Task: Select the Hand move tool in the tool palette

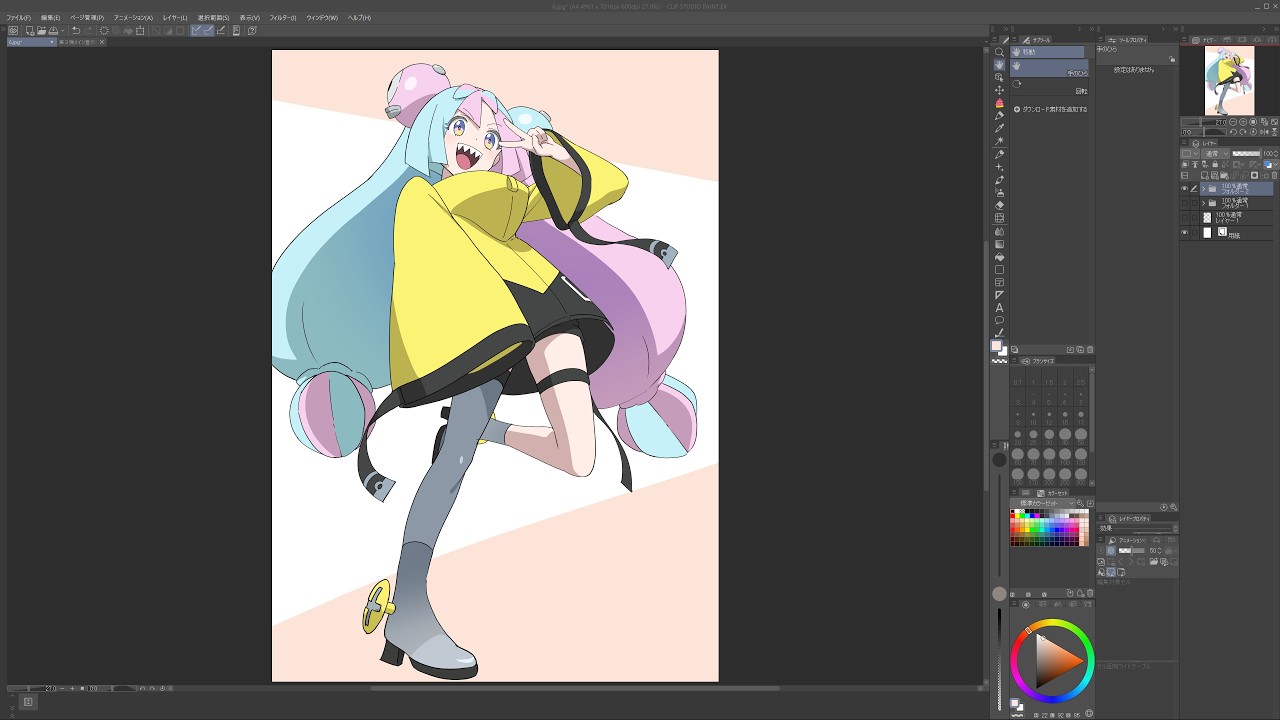Action: [999, 65]
